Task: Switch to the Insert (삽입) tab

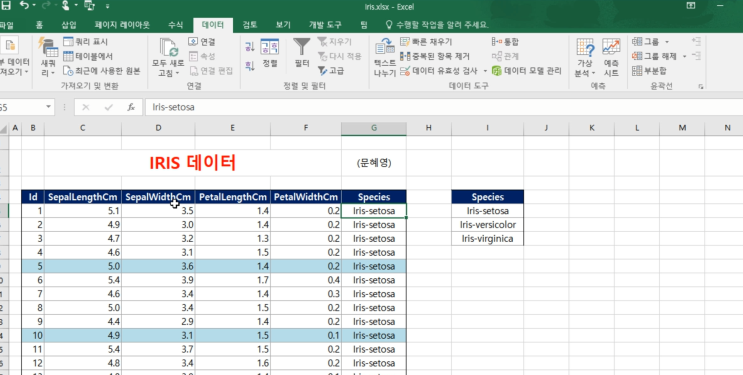Action: coord(69,25)
